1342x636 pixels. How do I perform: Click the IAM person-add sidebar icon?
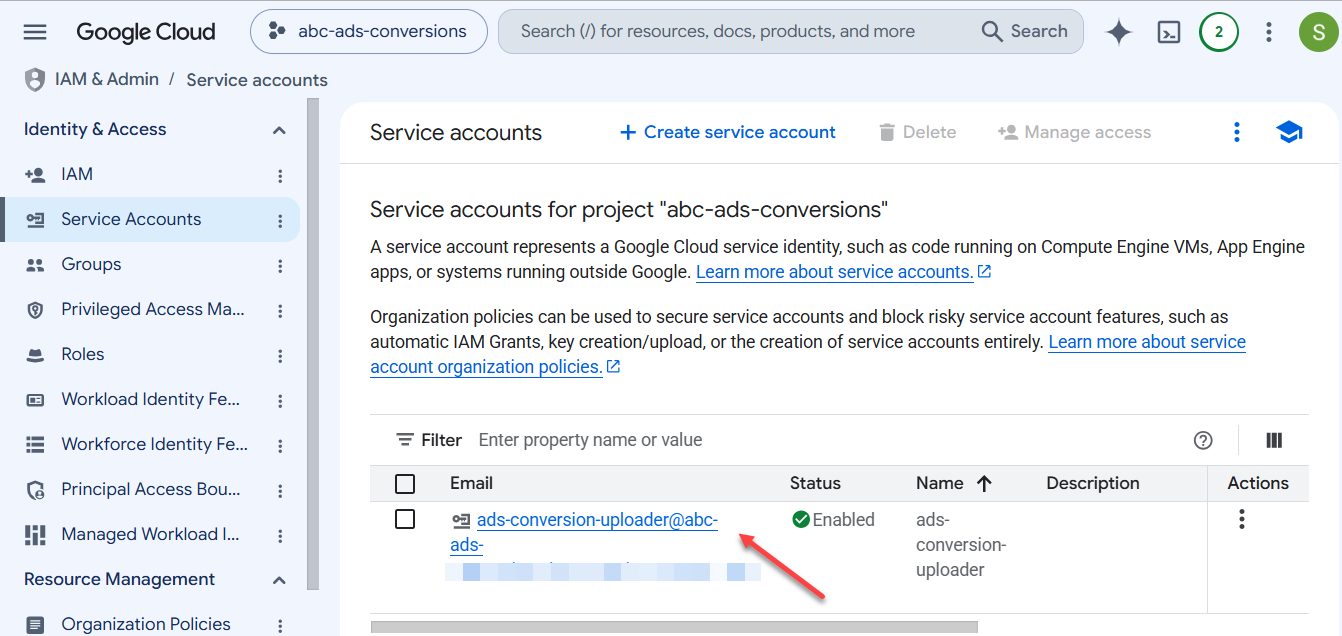pyautogui.click(x=35, y=175)
